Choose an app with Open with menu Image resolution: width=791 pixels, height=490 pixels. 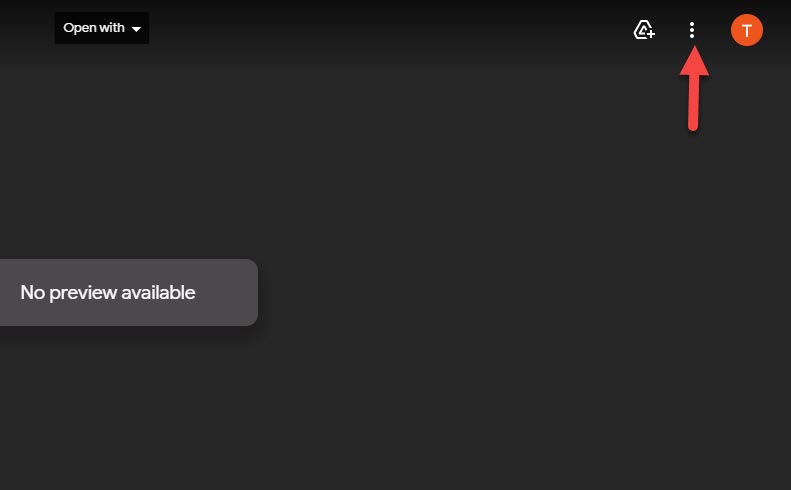pos(101,28)
